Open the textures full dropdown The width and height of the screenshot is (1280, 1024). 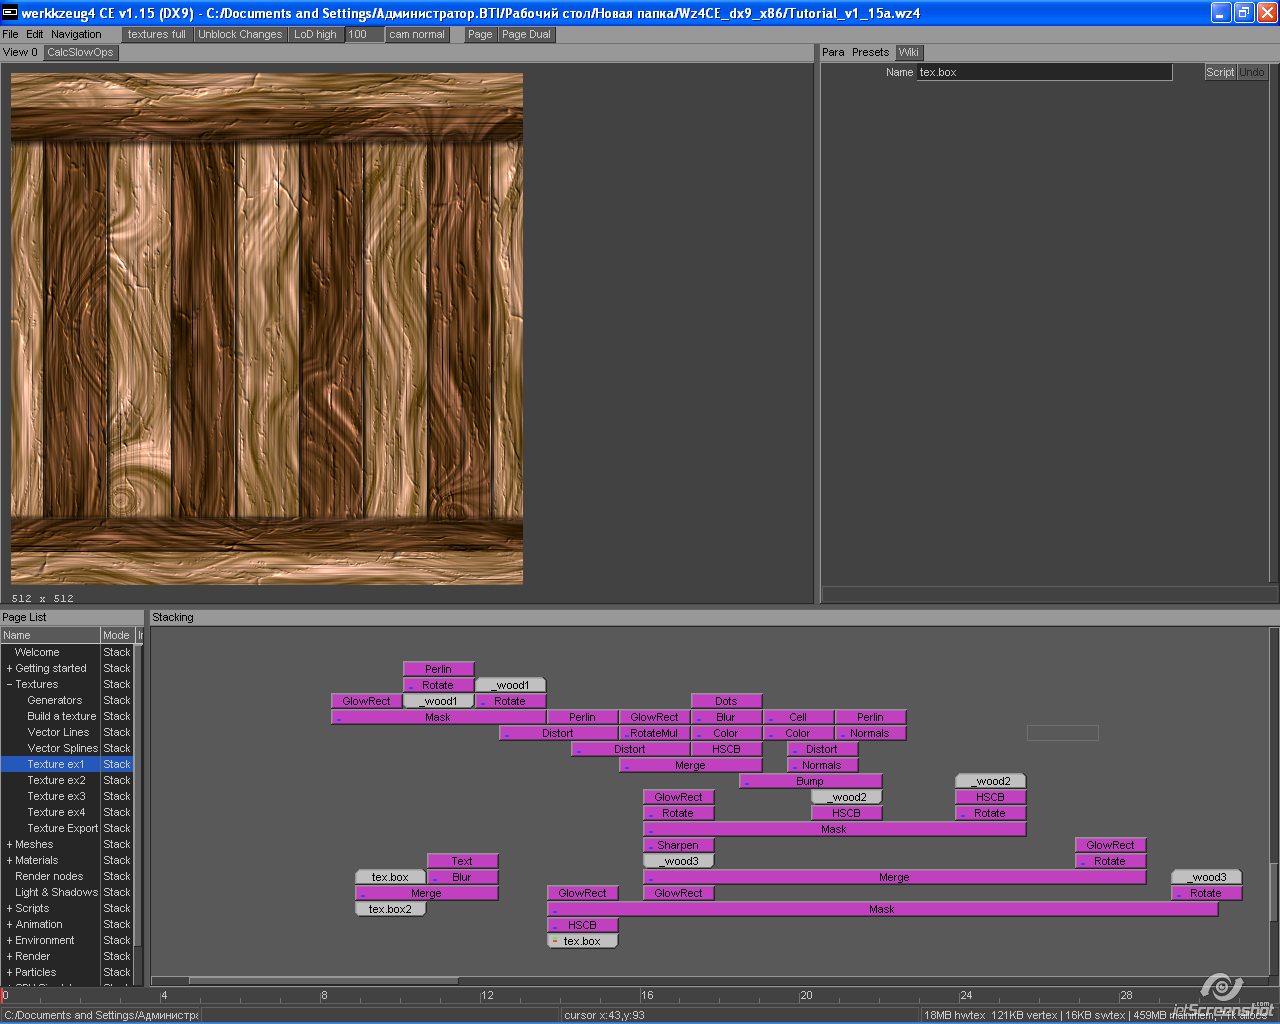pyautogui.click(x=156, y=34)
